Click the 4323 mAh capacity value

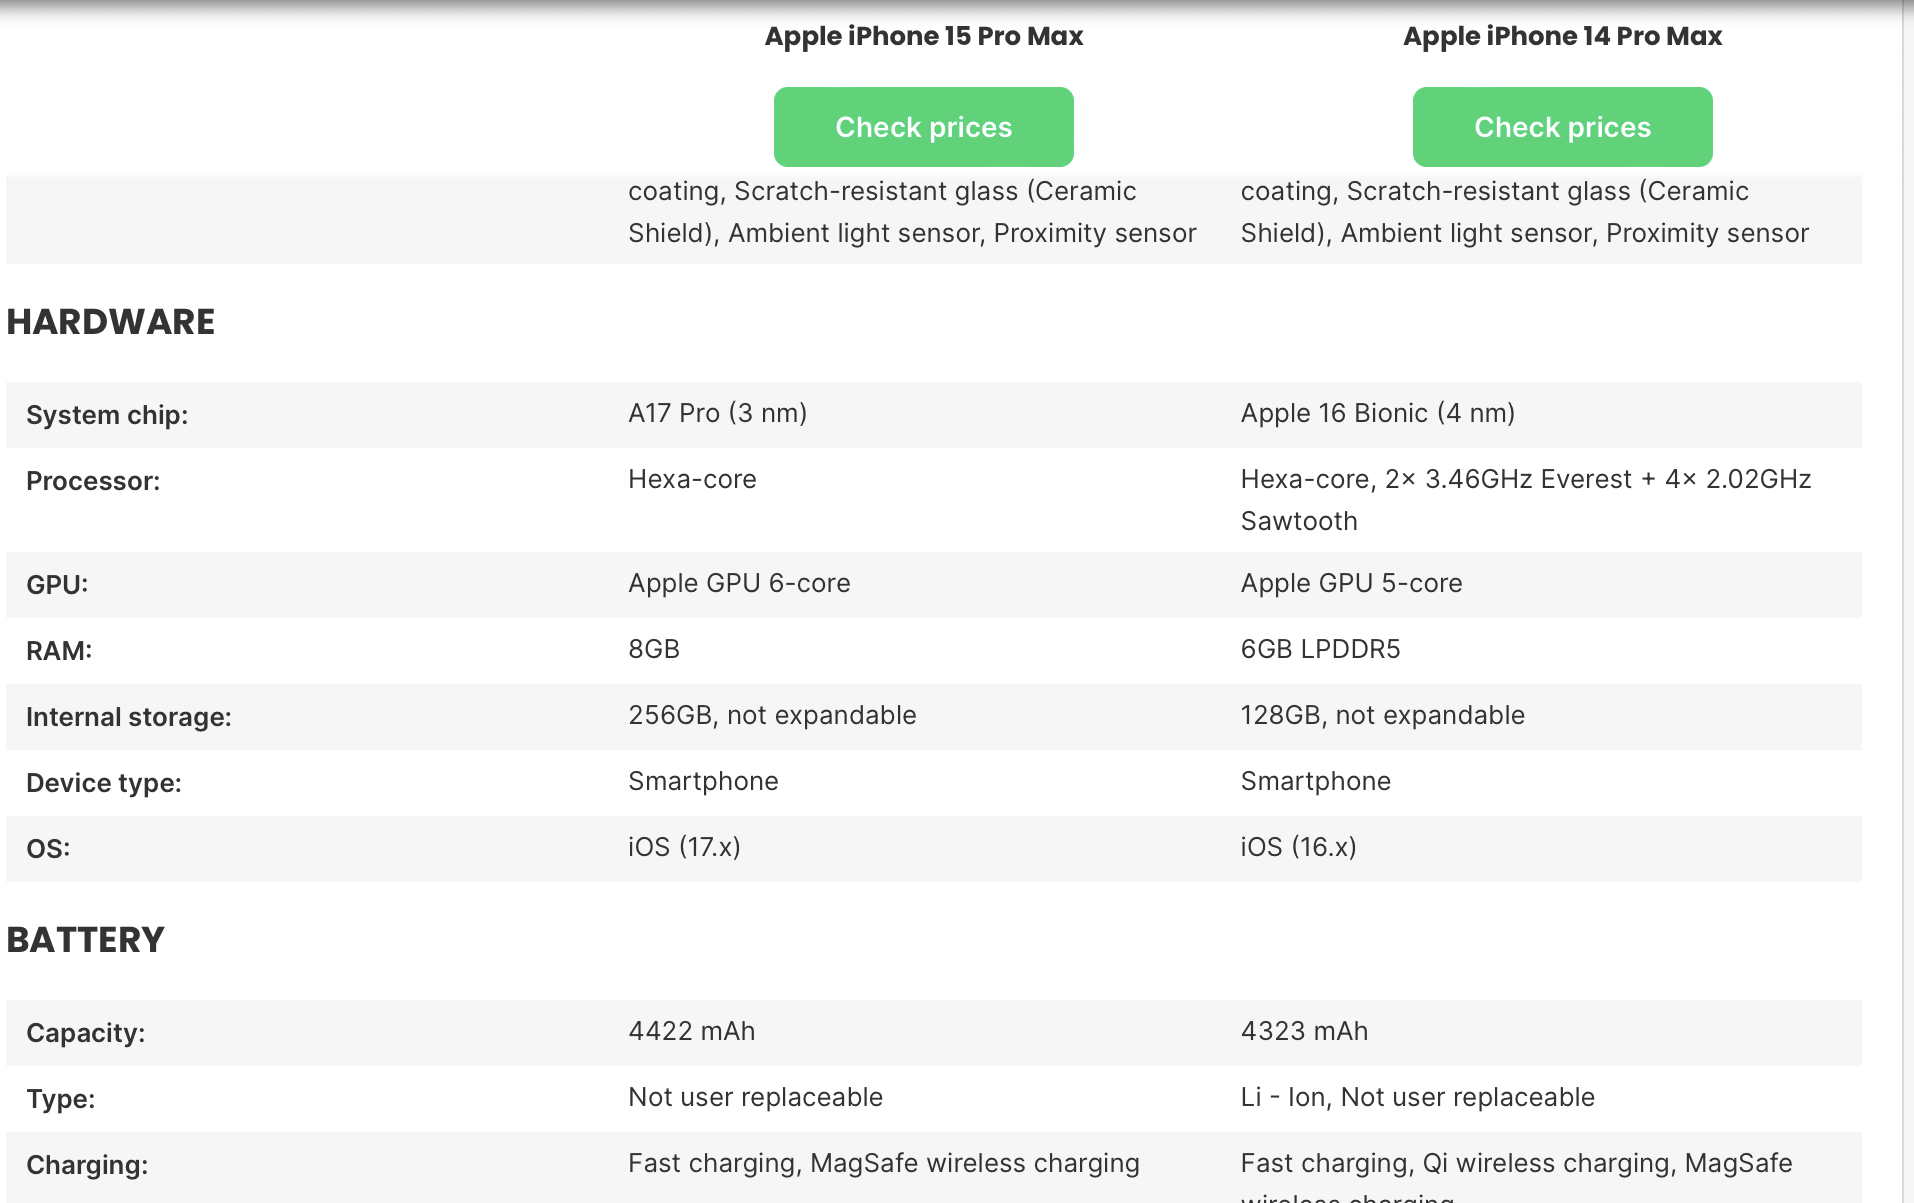click(x=1304, y=1031)
